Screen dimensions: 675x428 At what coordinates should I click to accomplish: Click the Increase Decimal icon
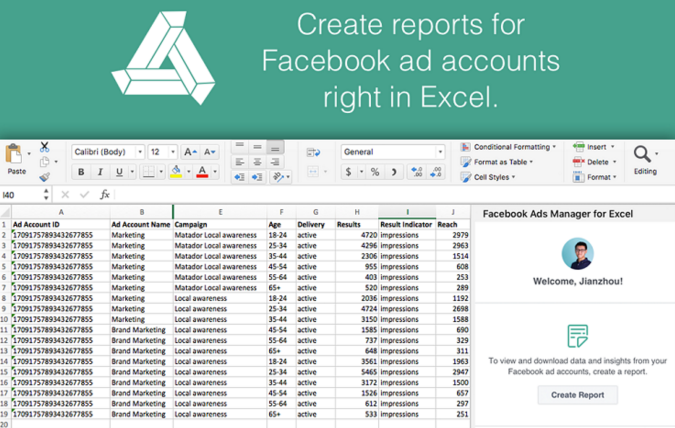click(x=417, y=172)
